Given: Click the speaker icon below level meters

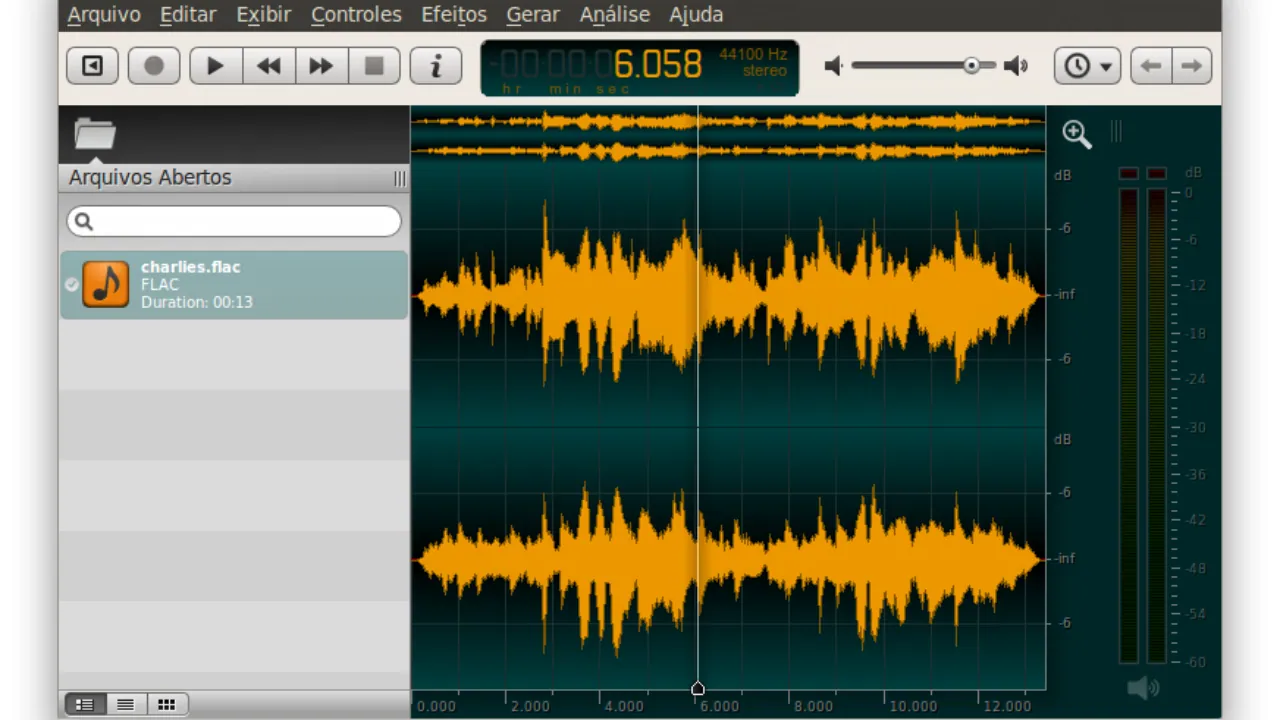Looking at the screenshot, I should pos(1143,688).
